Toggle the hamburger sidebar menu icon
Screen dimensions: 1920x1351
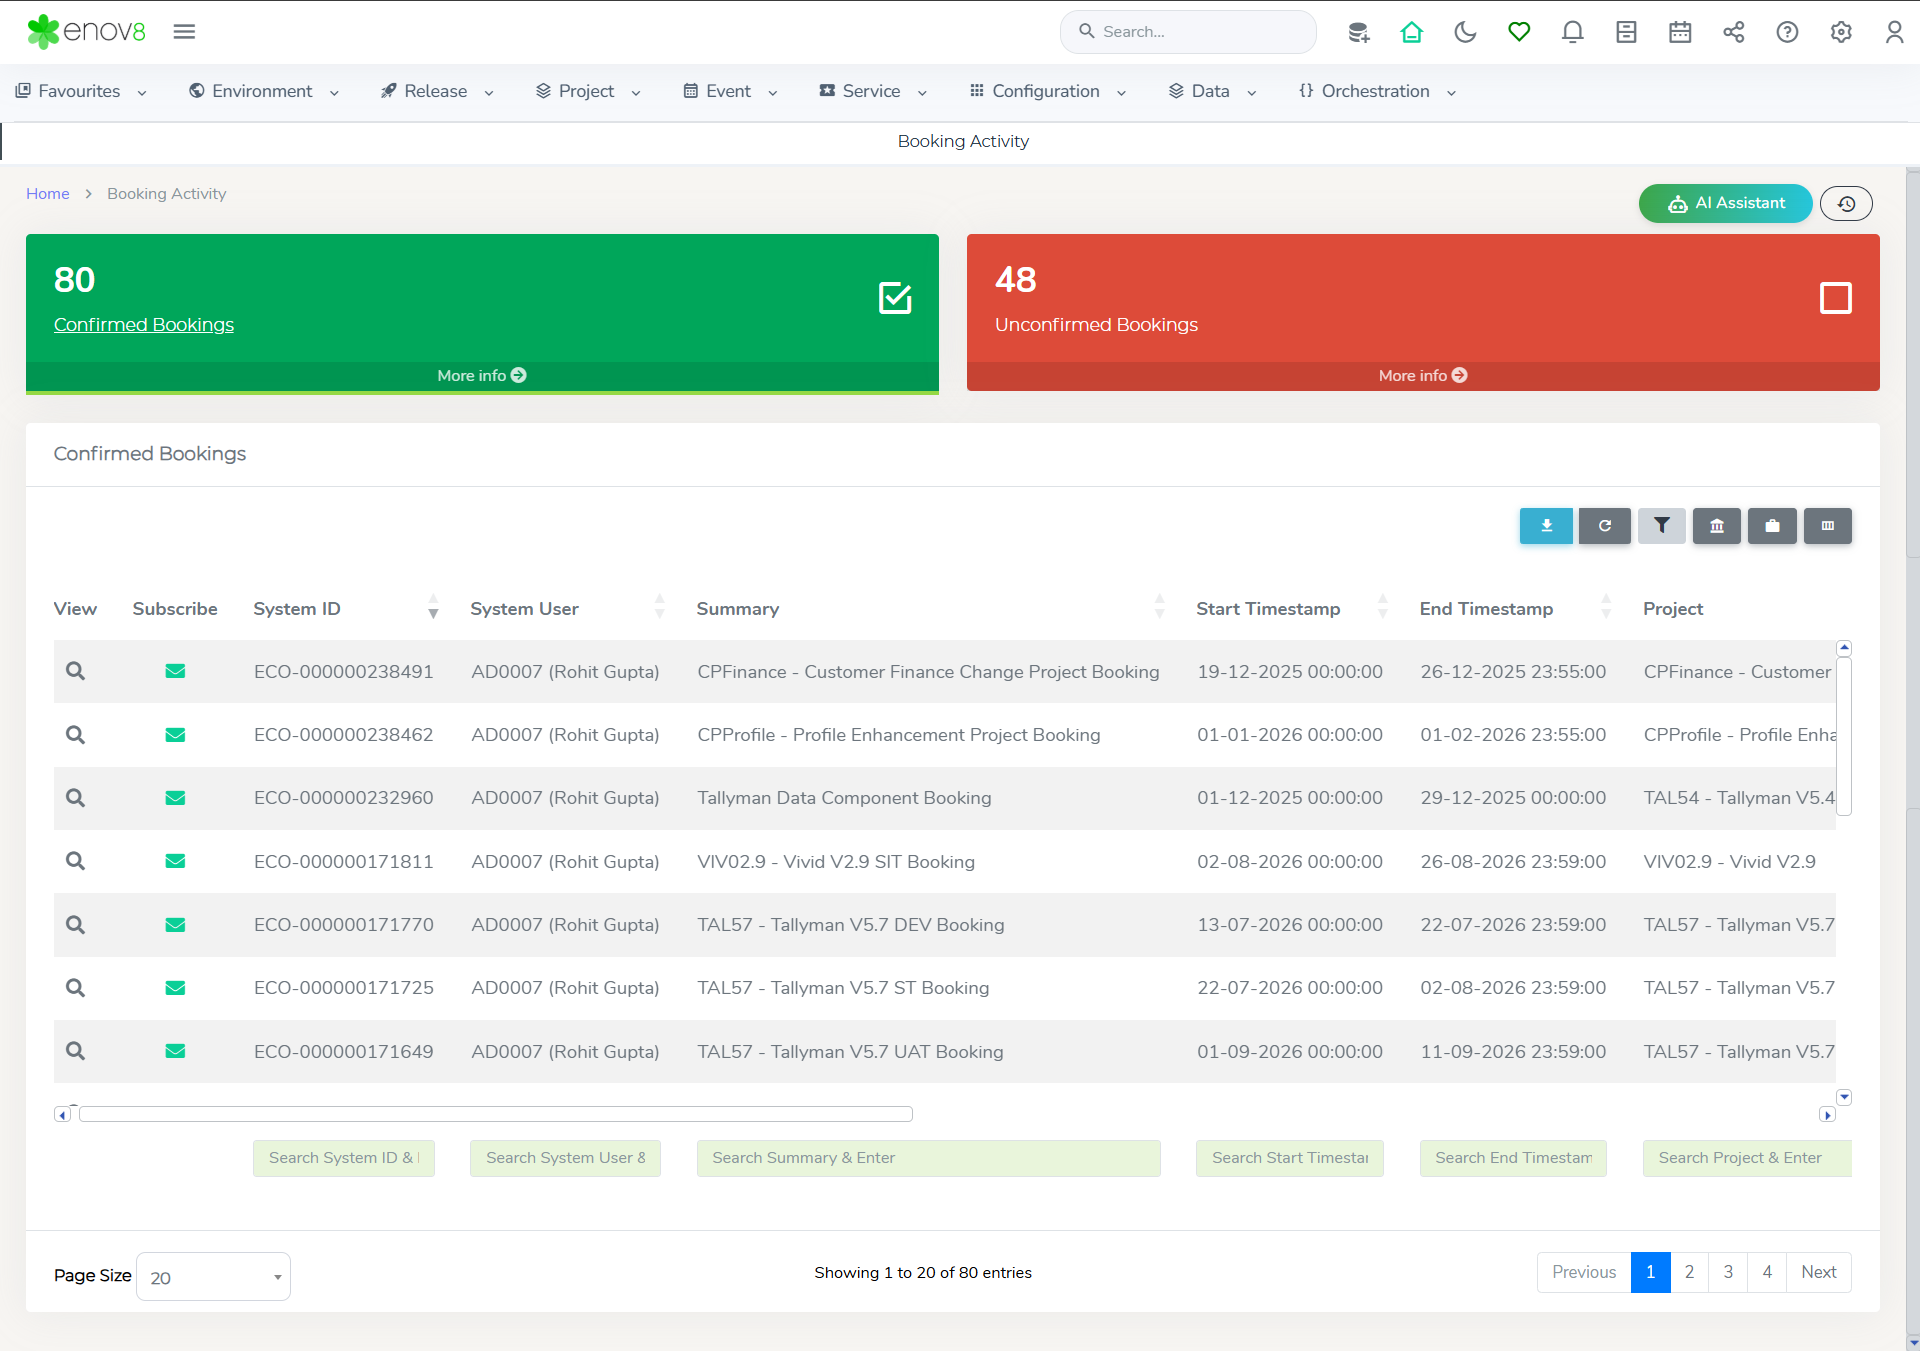184,32
